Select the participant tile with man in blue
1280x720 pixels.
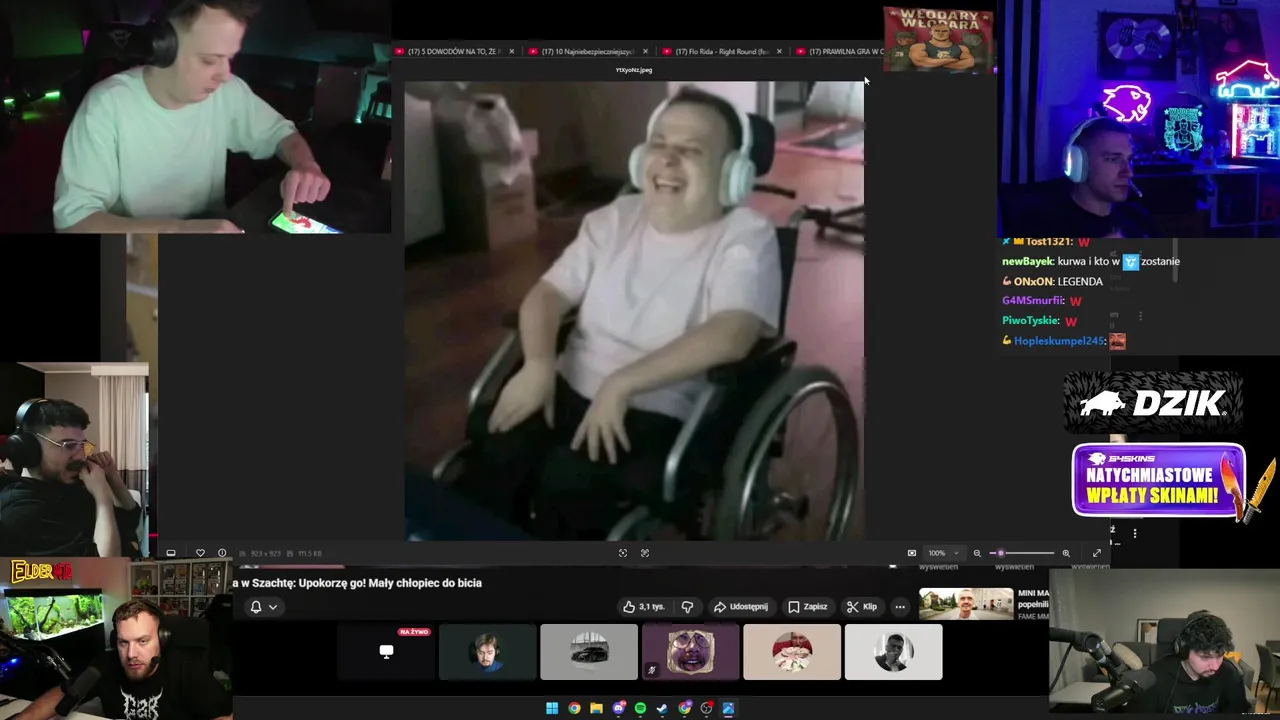click(x=487, y=652)
